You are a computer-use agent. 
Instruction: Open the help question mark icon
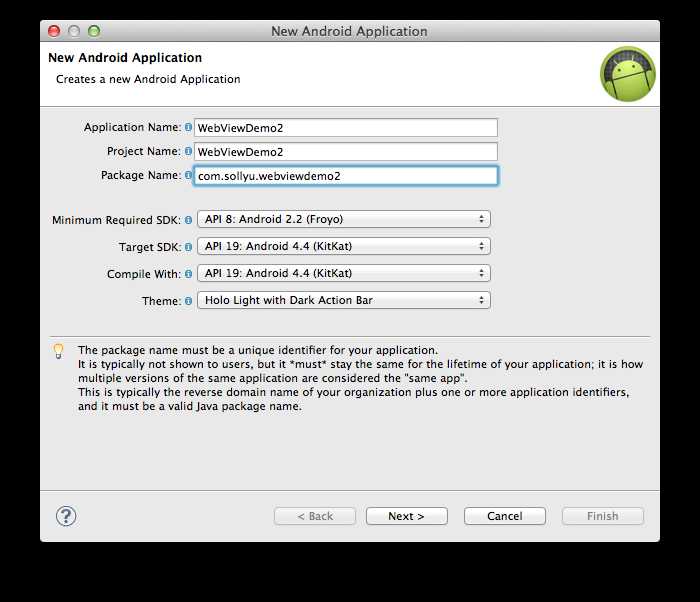click(66, 516)
